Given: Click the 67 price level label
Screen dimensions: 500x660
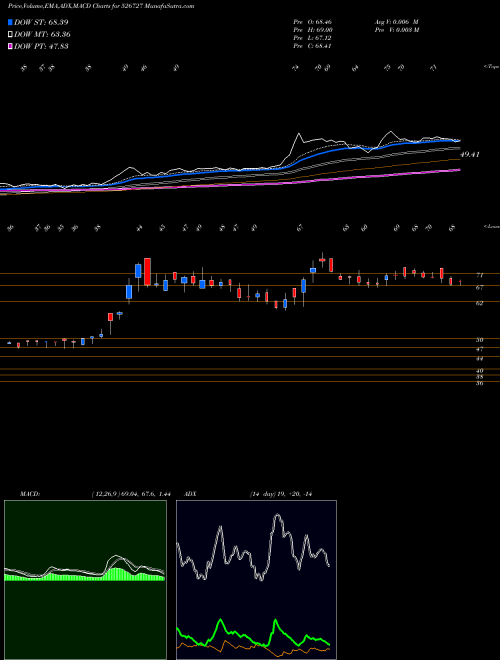Looking at the screenshot, I should point(479,287).
